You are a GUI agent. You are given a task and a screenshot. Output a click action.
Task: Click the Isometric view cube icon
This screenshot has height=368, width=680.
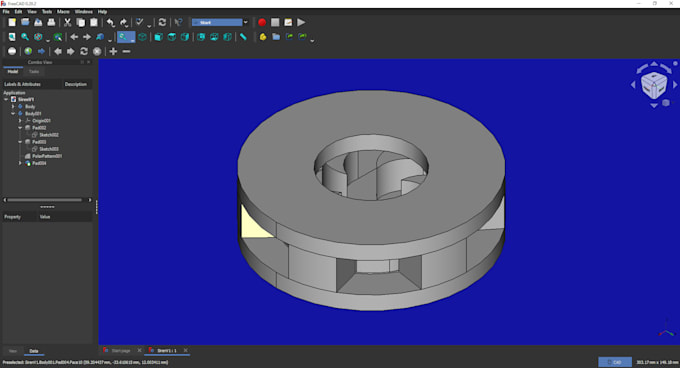[142, 37]
